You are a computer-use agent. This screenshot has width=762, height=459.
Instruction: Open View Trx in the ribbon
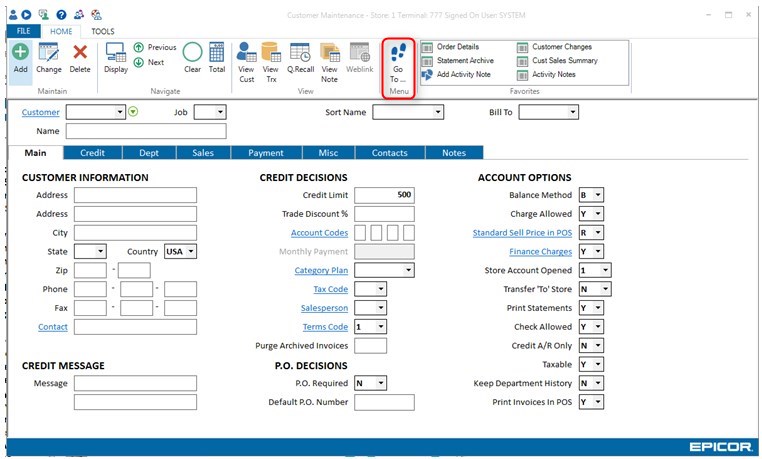pos(270,57)
